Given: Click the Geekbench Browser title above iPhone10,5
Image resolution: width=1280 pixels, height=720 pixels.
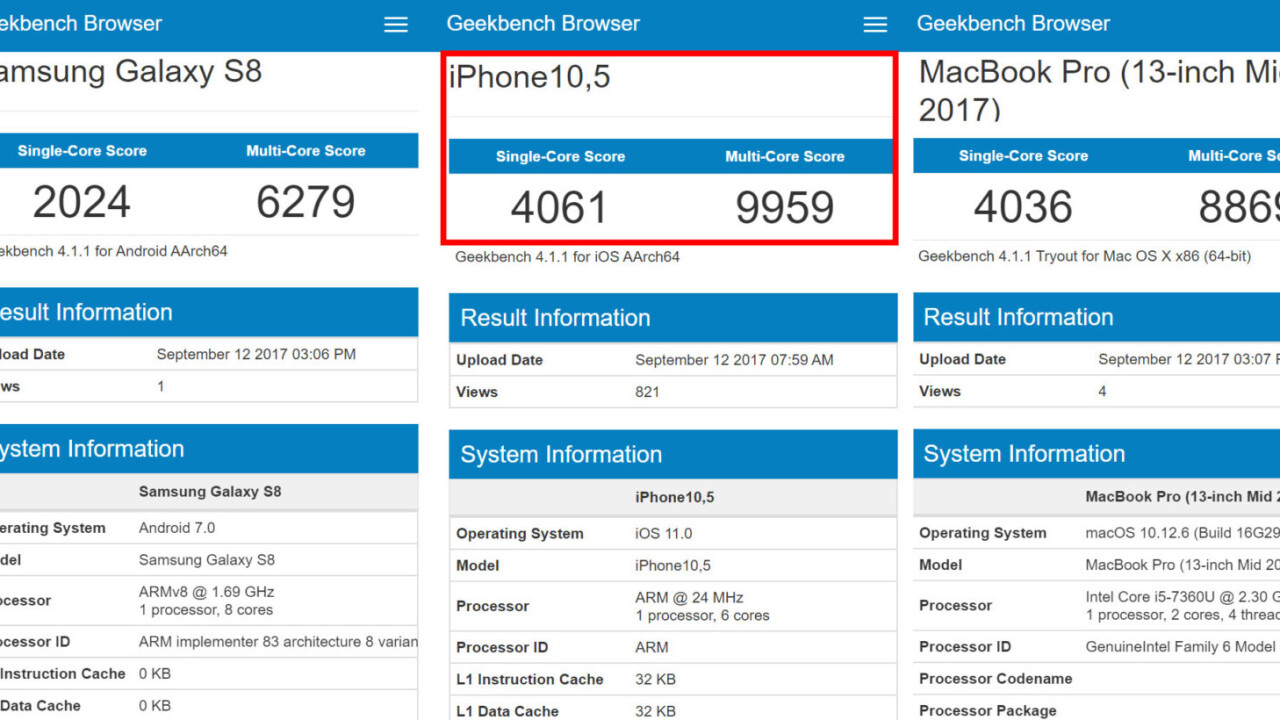Looking at the screenshot, I should click(543, 24).
